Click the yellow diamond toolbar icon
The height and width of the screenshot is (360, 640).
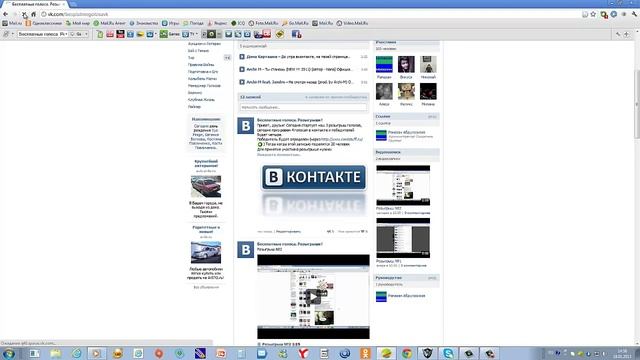coord(280,34)
